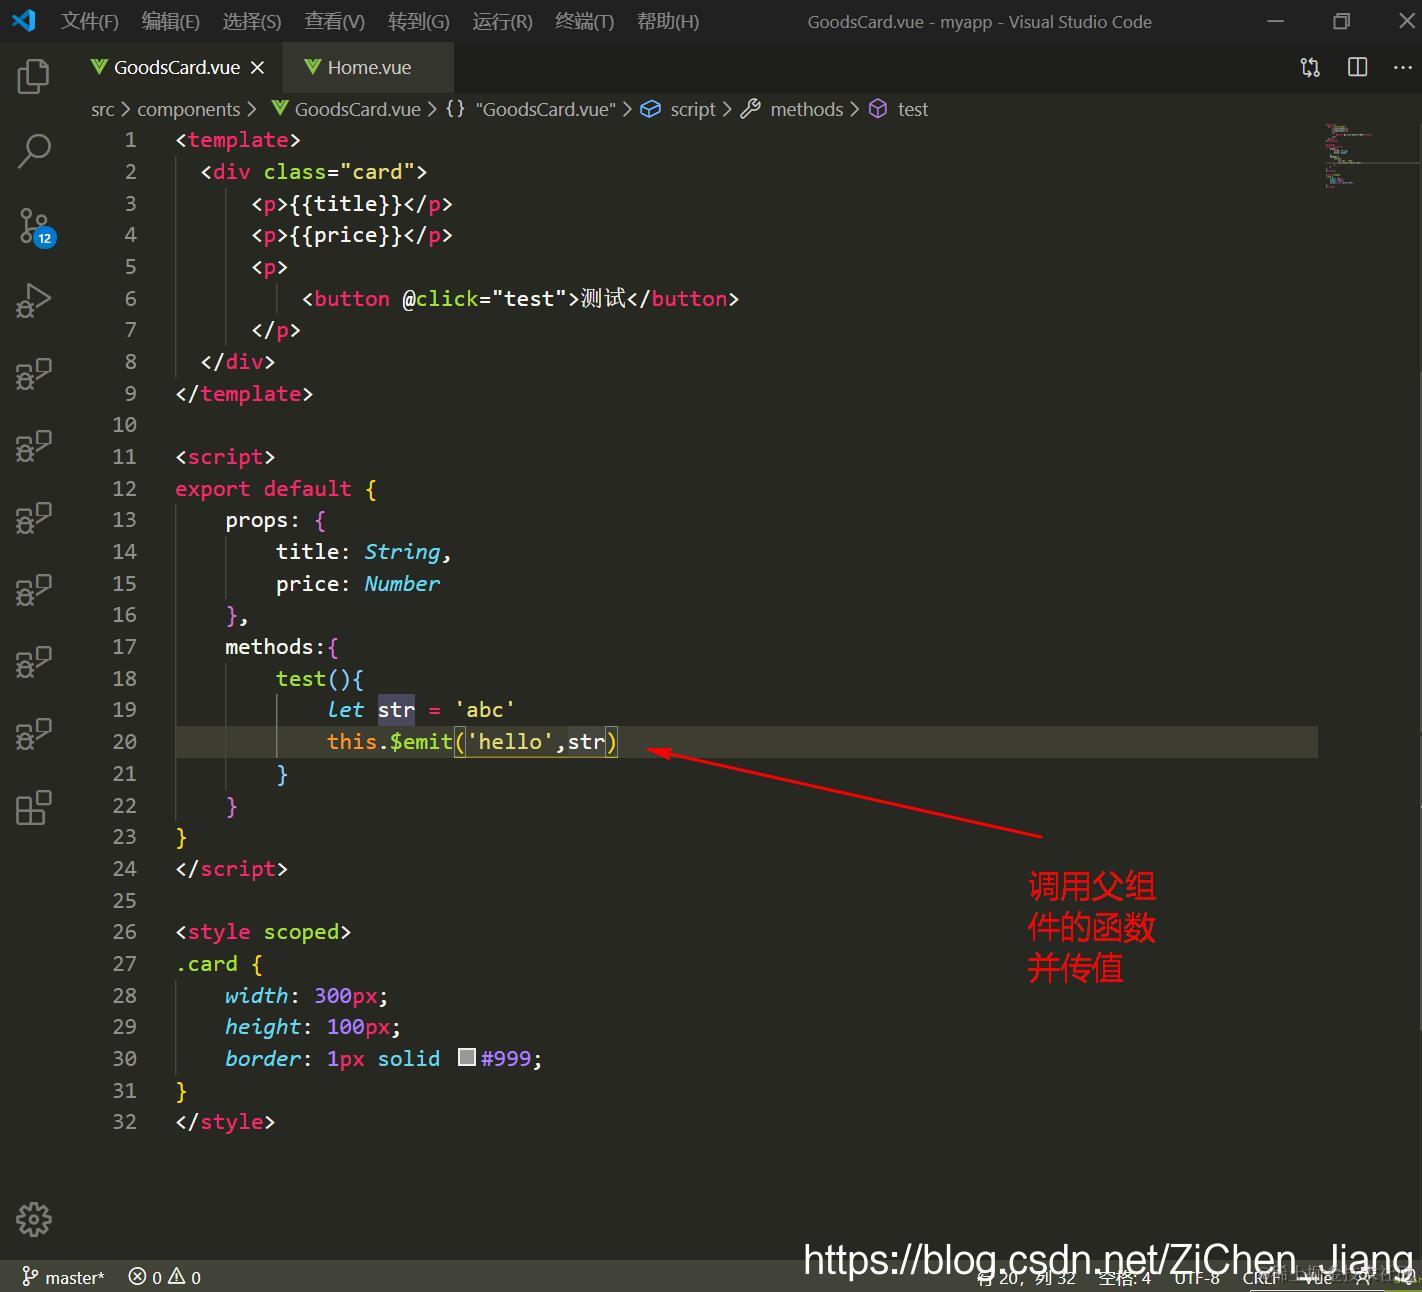
Task: Open the Manage settings gear
Action: click(x=34, y=1219)
